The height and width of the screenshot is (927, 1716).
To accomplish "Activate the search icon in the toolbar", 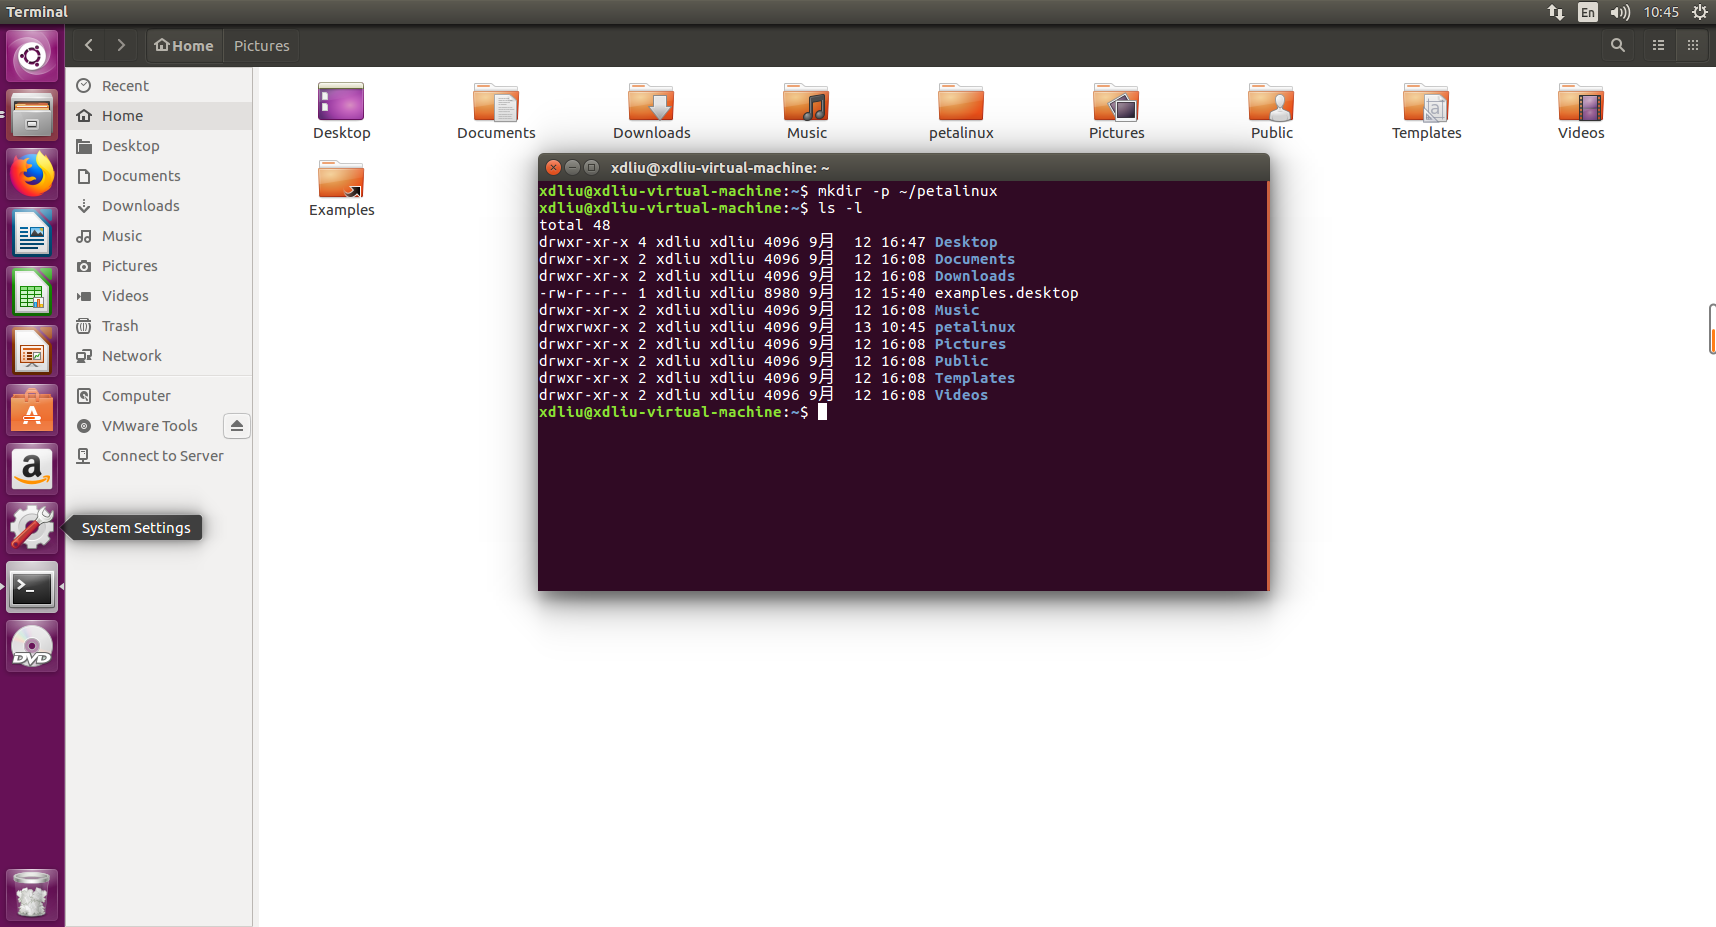I will pyautogui.click(x=1617, y=45).
